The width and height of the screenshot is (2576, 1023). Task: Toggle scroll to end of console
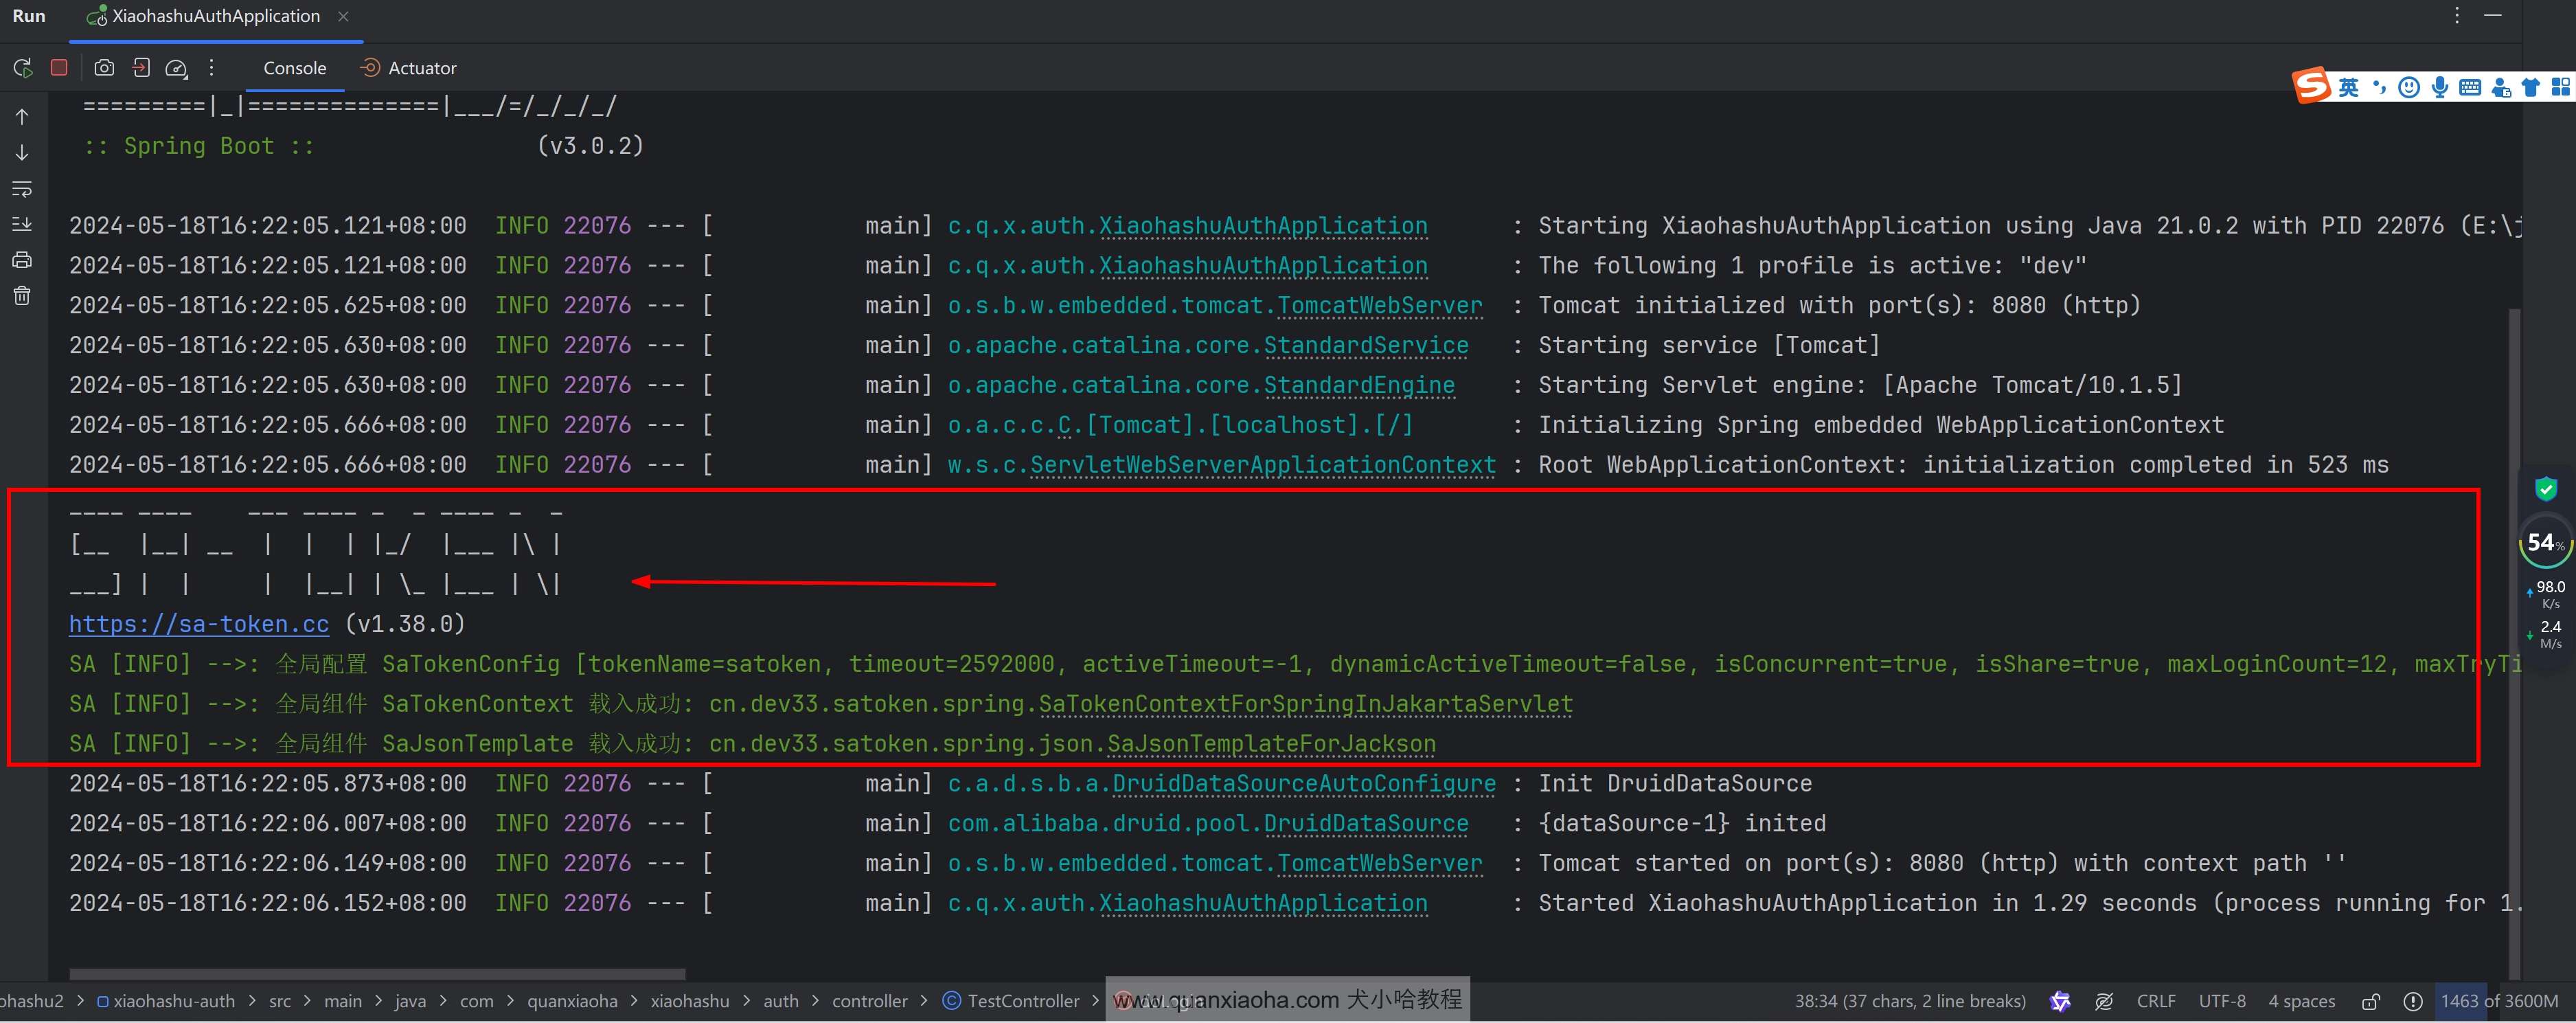[x=22, y=224]
